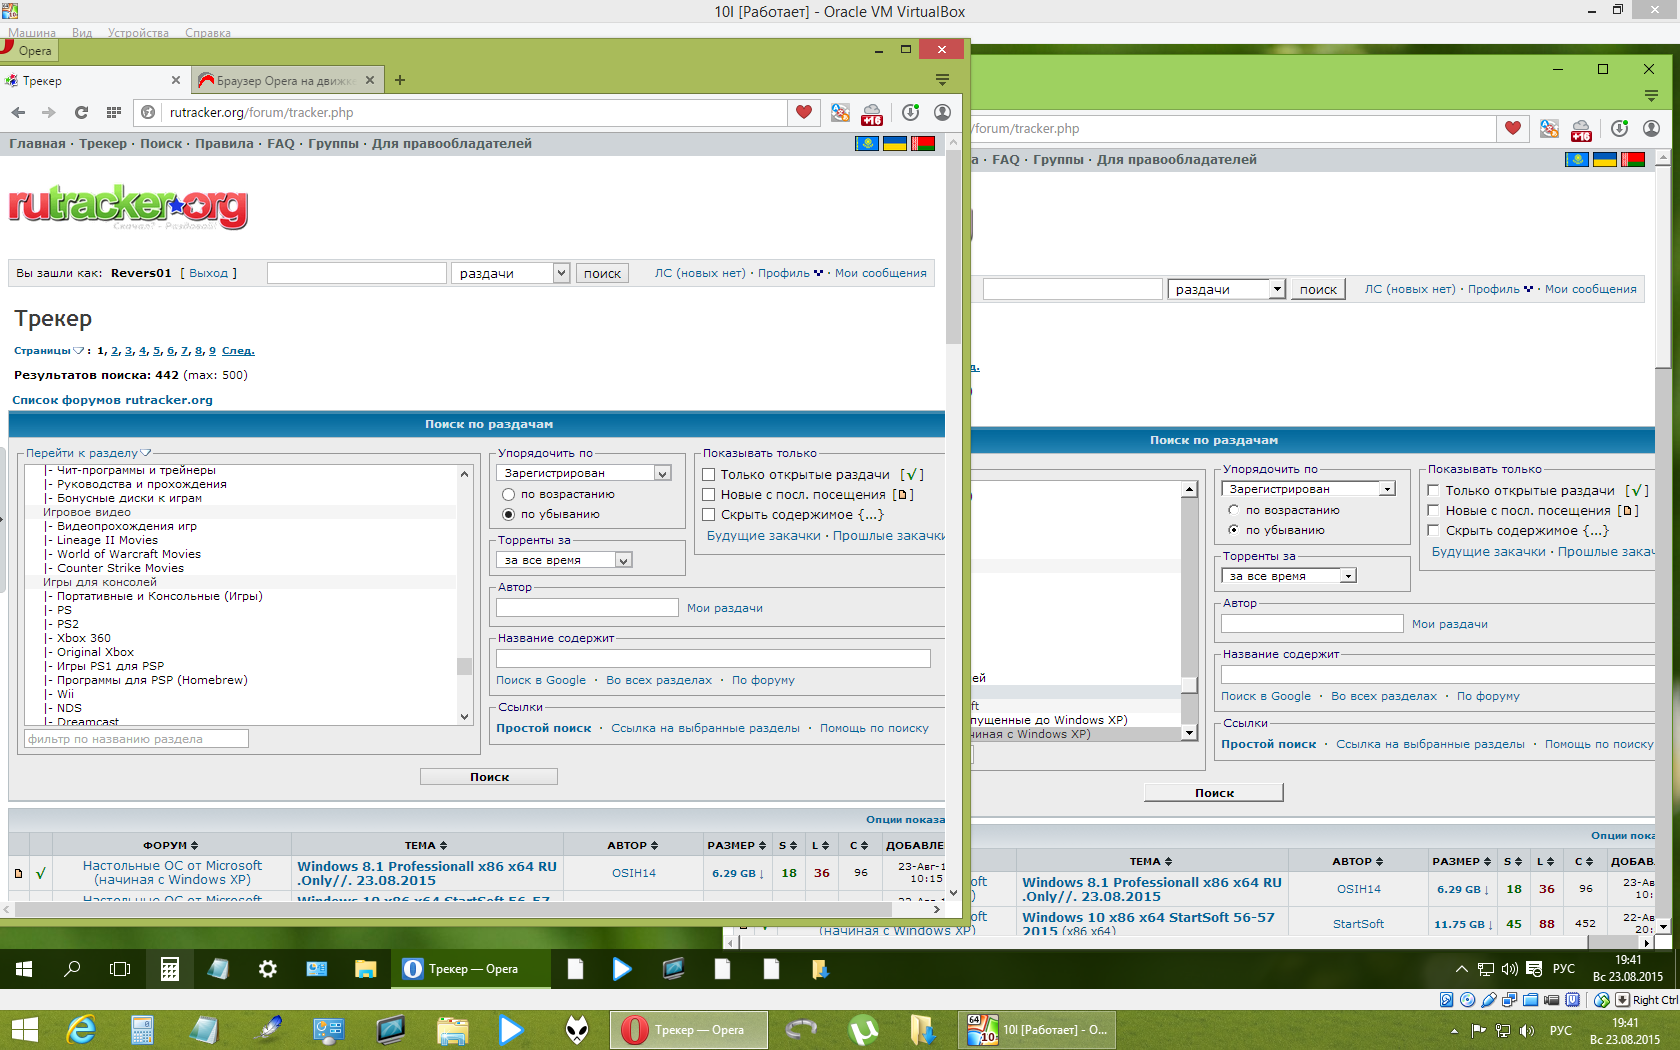
Task: Open раздачи dropdown in front window search bar
Action: point(511,273)
